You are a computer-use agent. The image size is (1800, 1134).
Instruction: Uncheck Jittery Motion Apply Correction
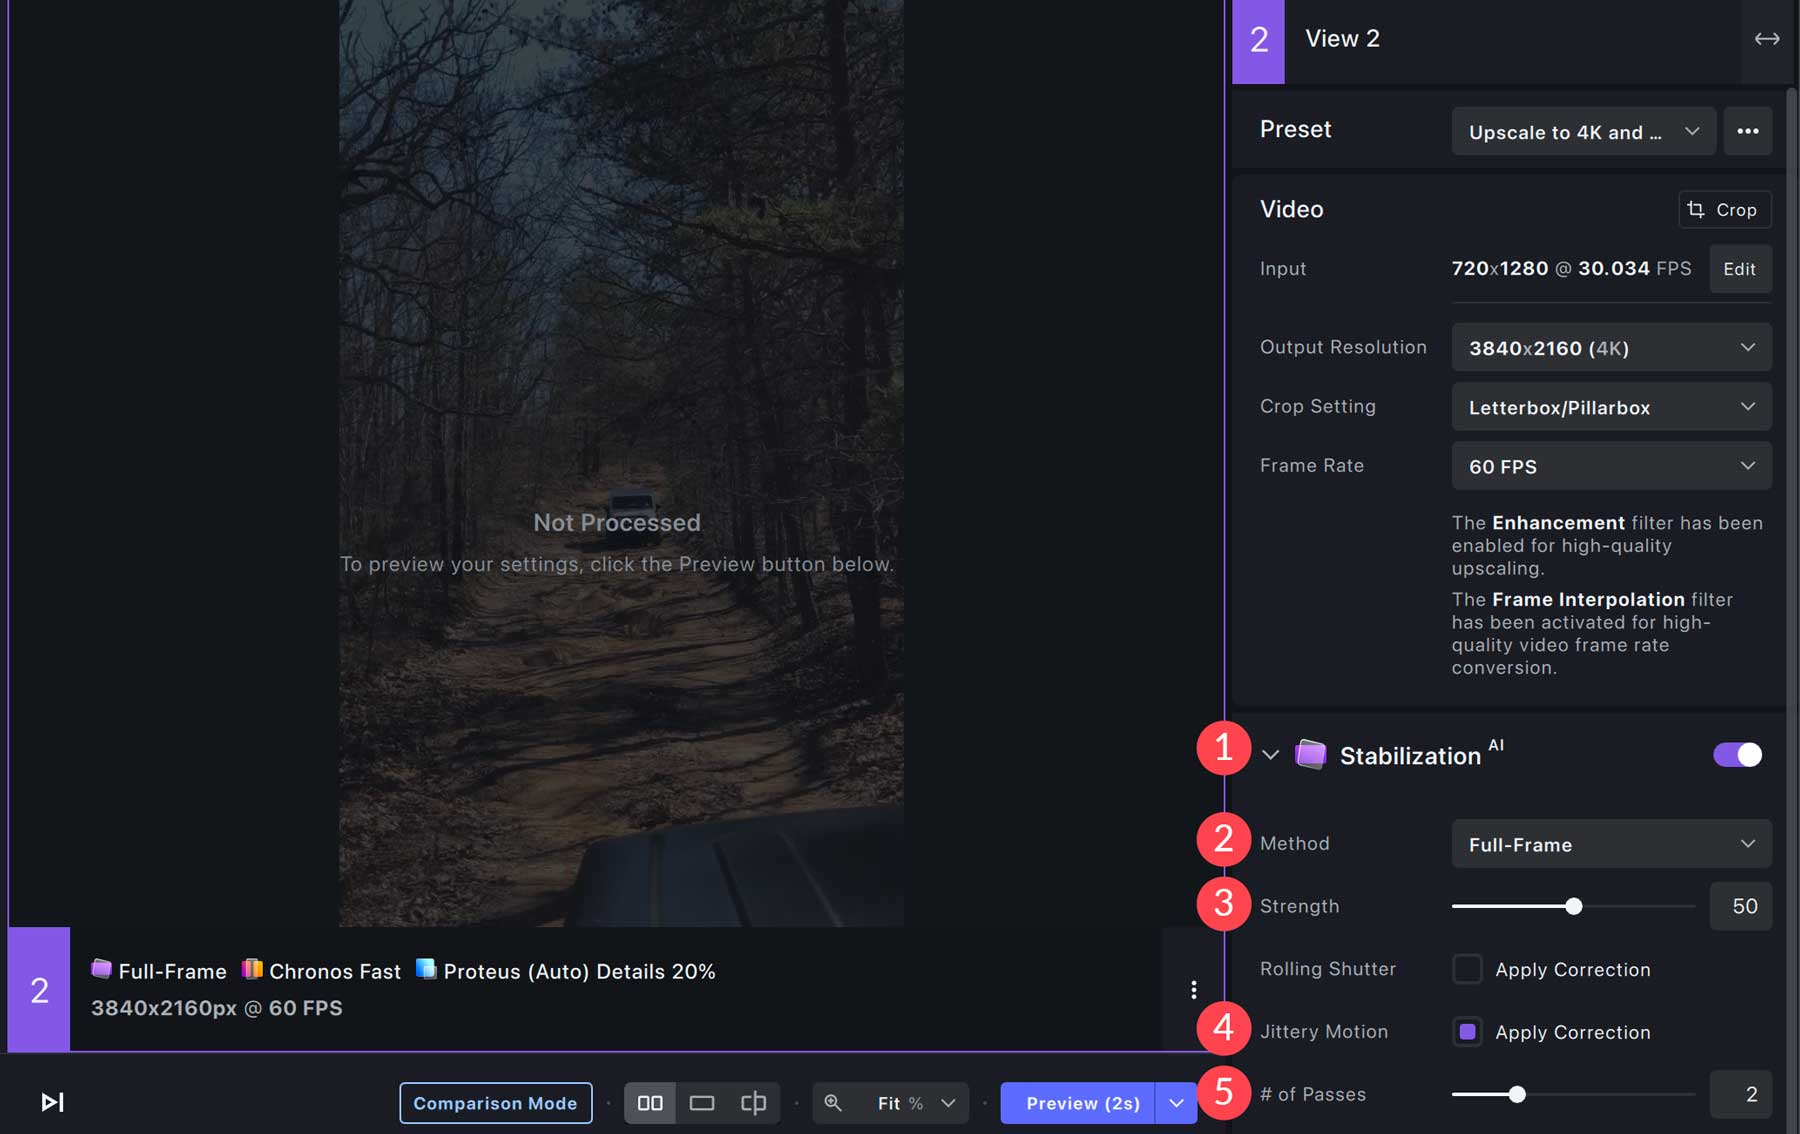[1467, 1031]
